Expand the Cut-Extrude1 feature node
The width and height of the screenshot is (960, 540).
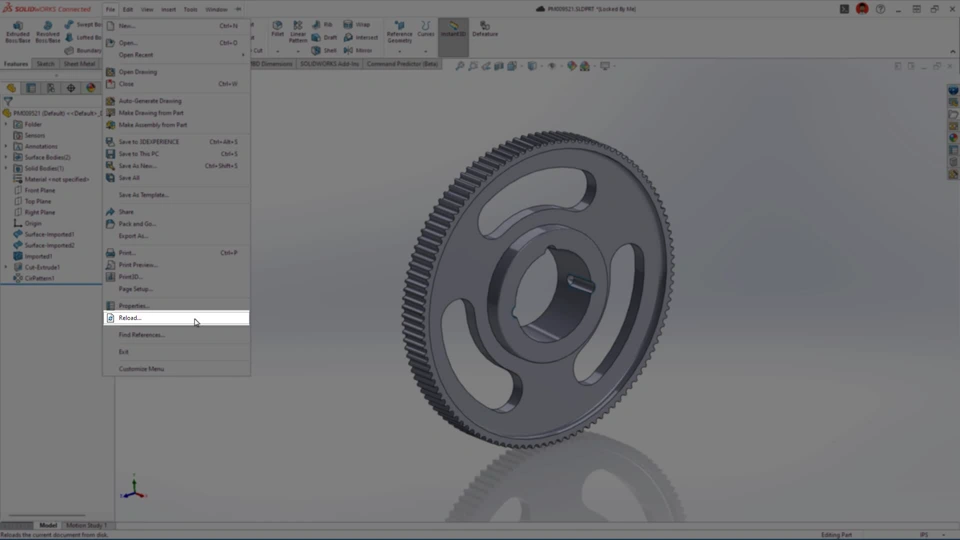[6, 267]
